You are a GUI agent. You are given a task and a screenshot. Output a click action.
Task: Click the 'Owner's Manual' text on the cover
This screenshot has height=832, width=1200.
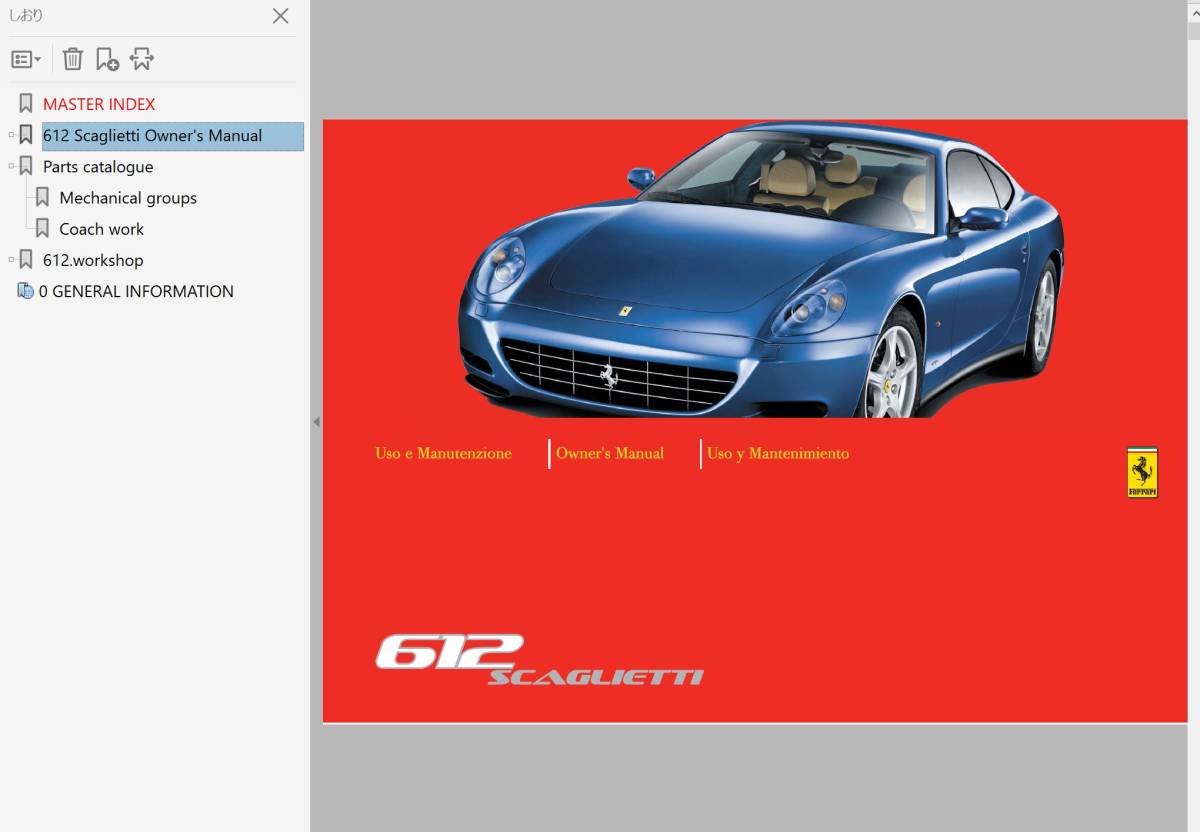[610, 453]
